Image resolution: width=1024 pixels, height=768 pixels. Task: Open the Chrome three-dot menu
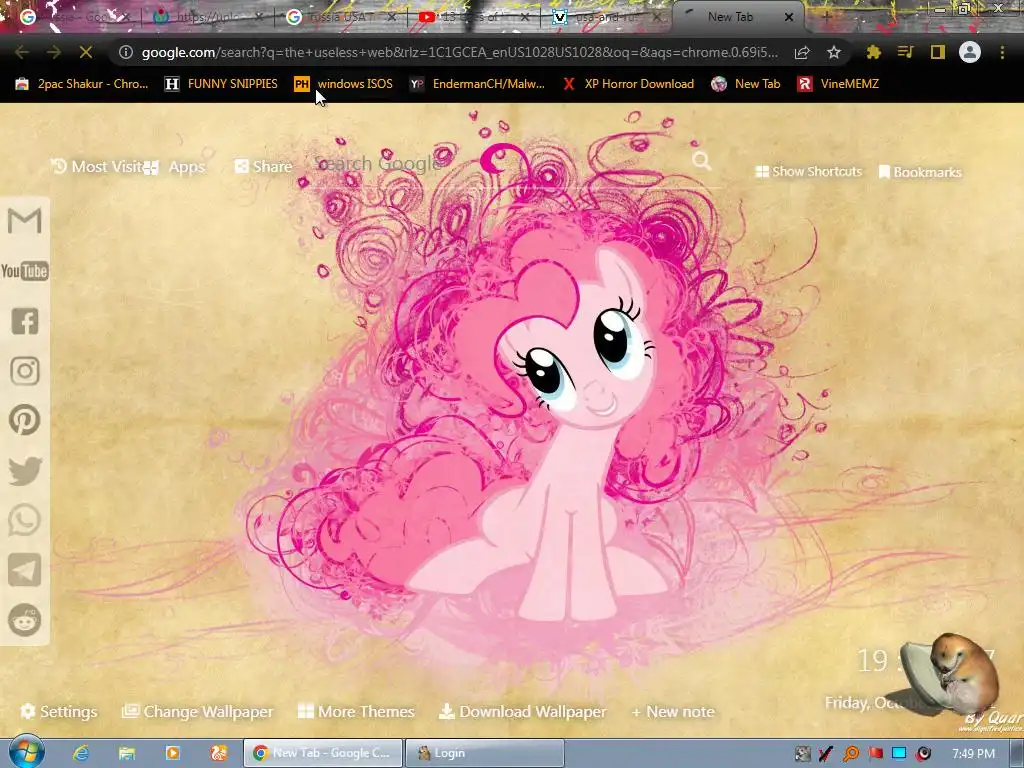coord(1002,52)
